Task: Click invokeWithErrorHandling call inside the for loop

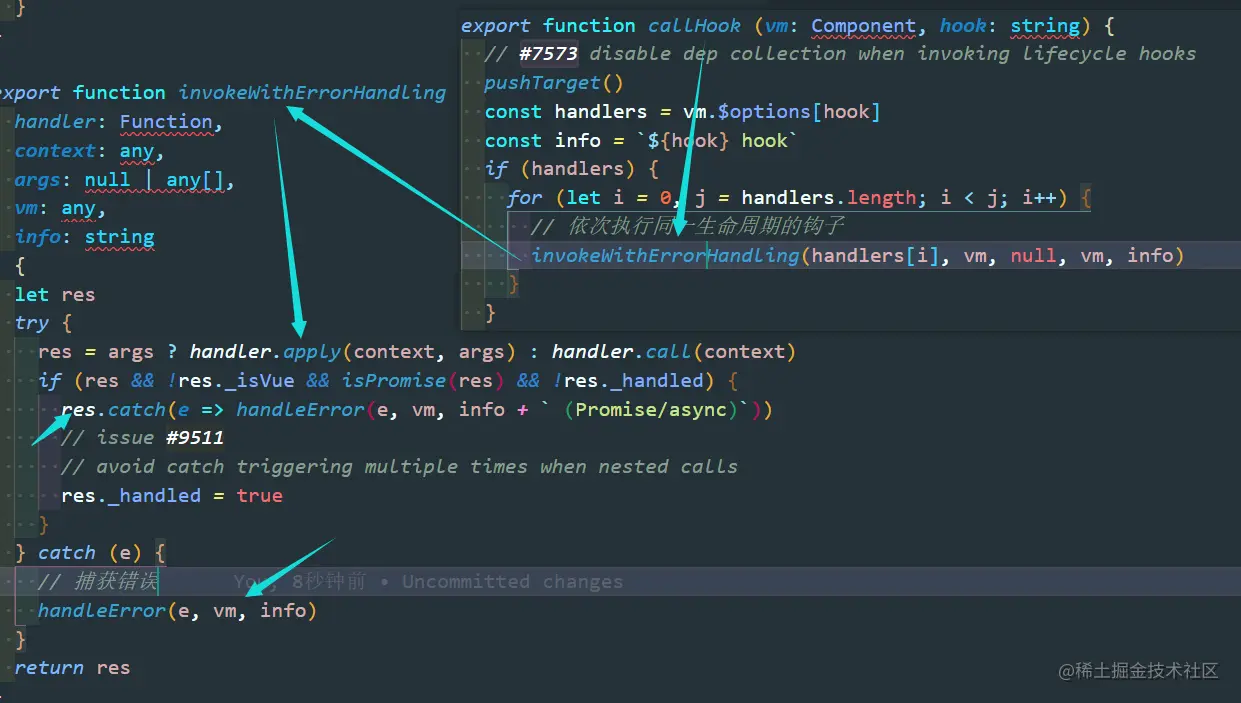Action: click(x=665, y=256)
